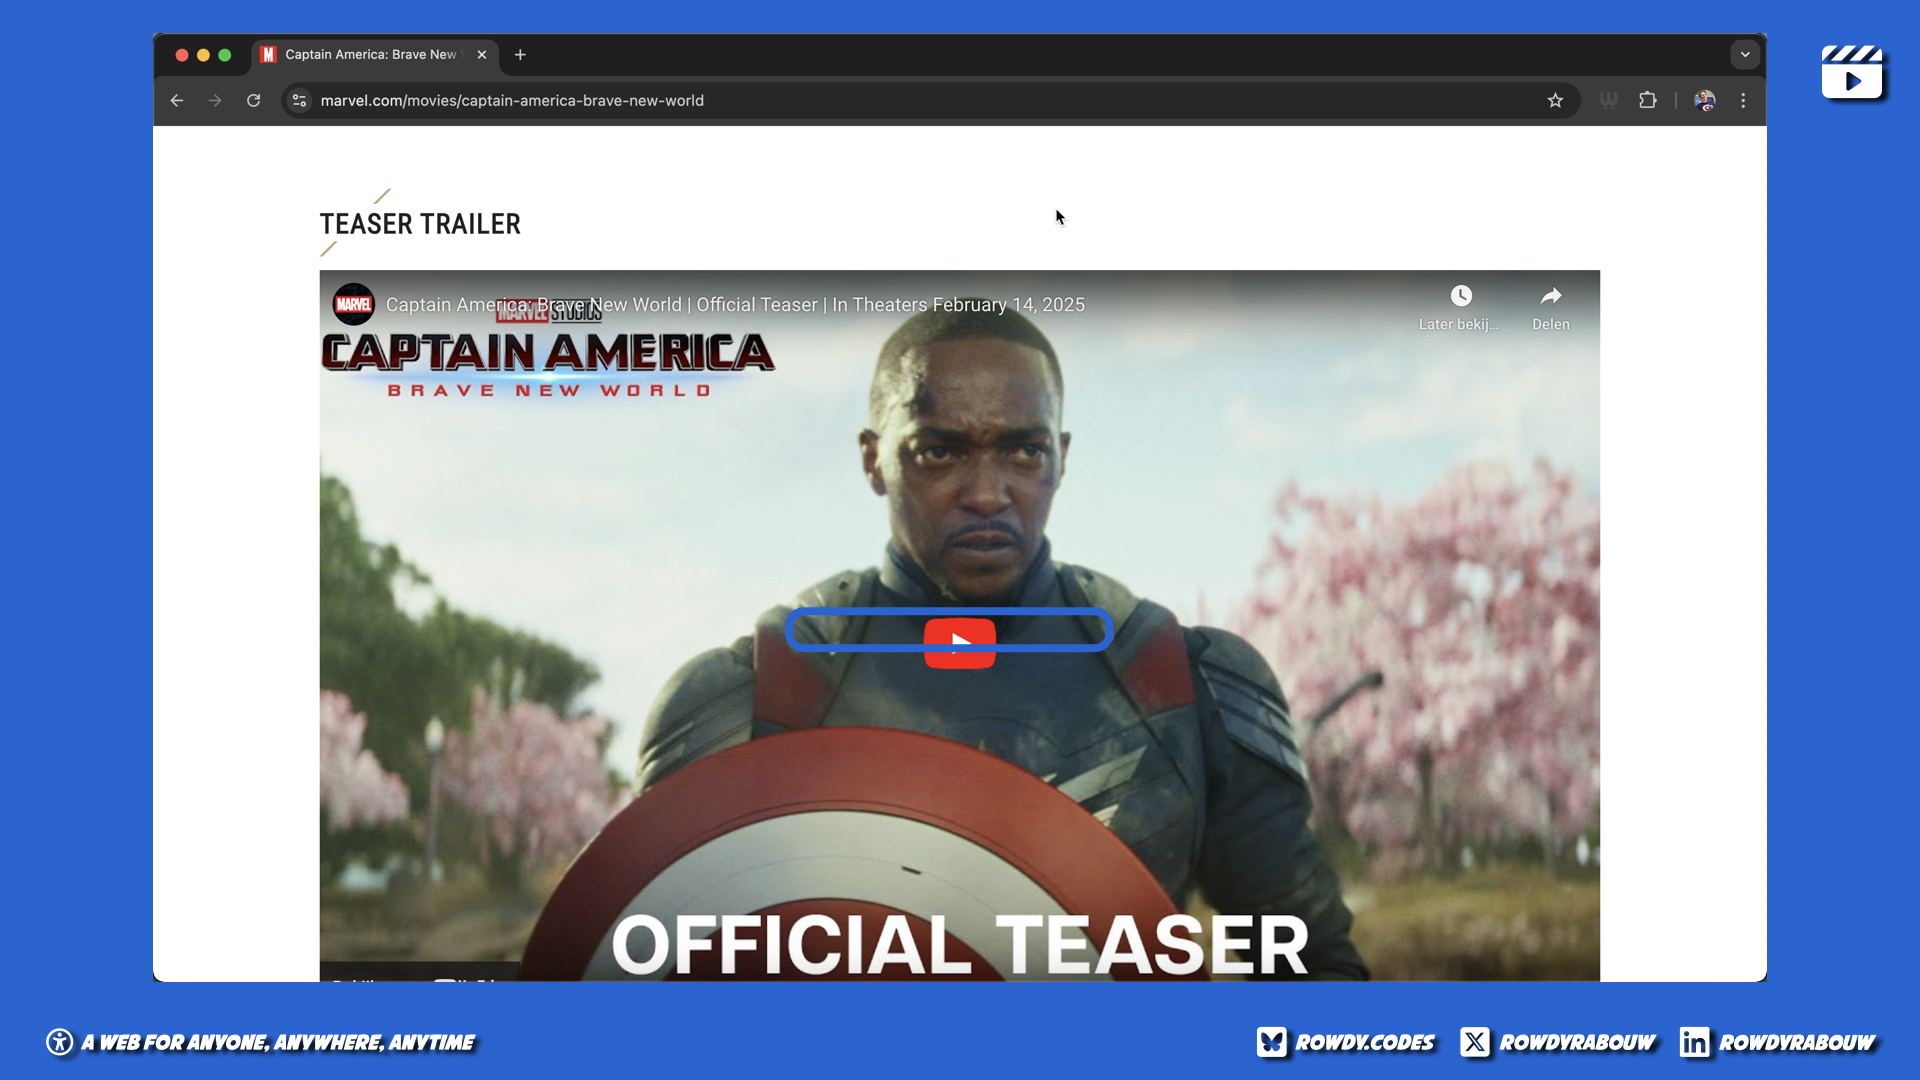Bookmark this page with the star icon

(x=1555, y=100)
